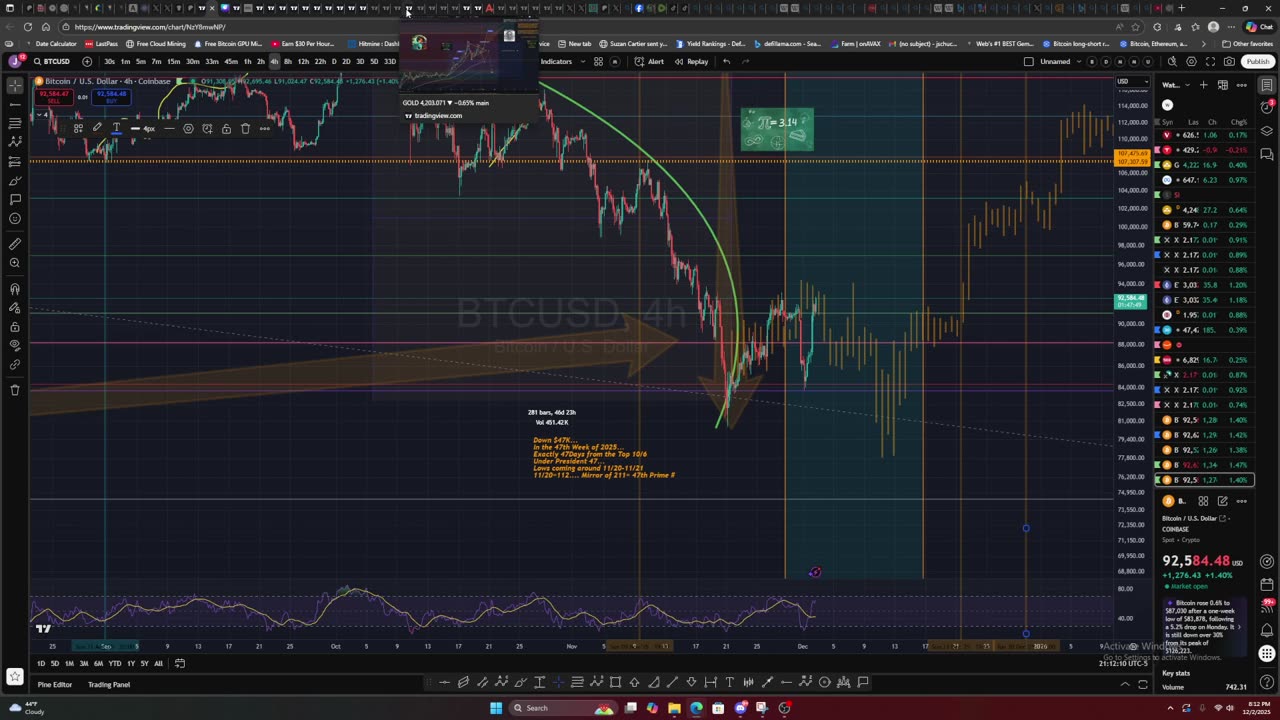Expand the collapsed indicator legend chevron
Viewport: 1280px width, 720px height.
[x=43, y=115]
